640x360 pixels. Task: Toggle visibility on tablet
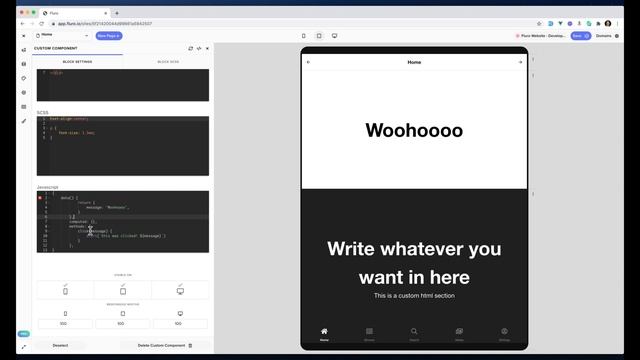[123, 289]
